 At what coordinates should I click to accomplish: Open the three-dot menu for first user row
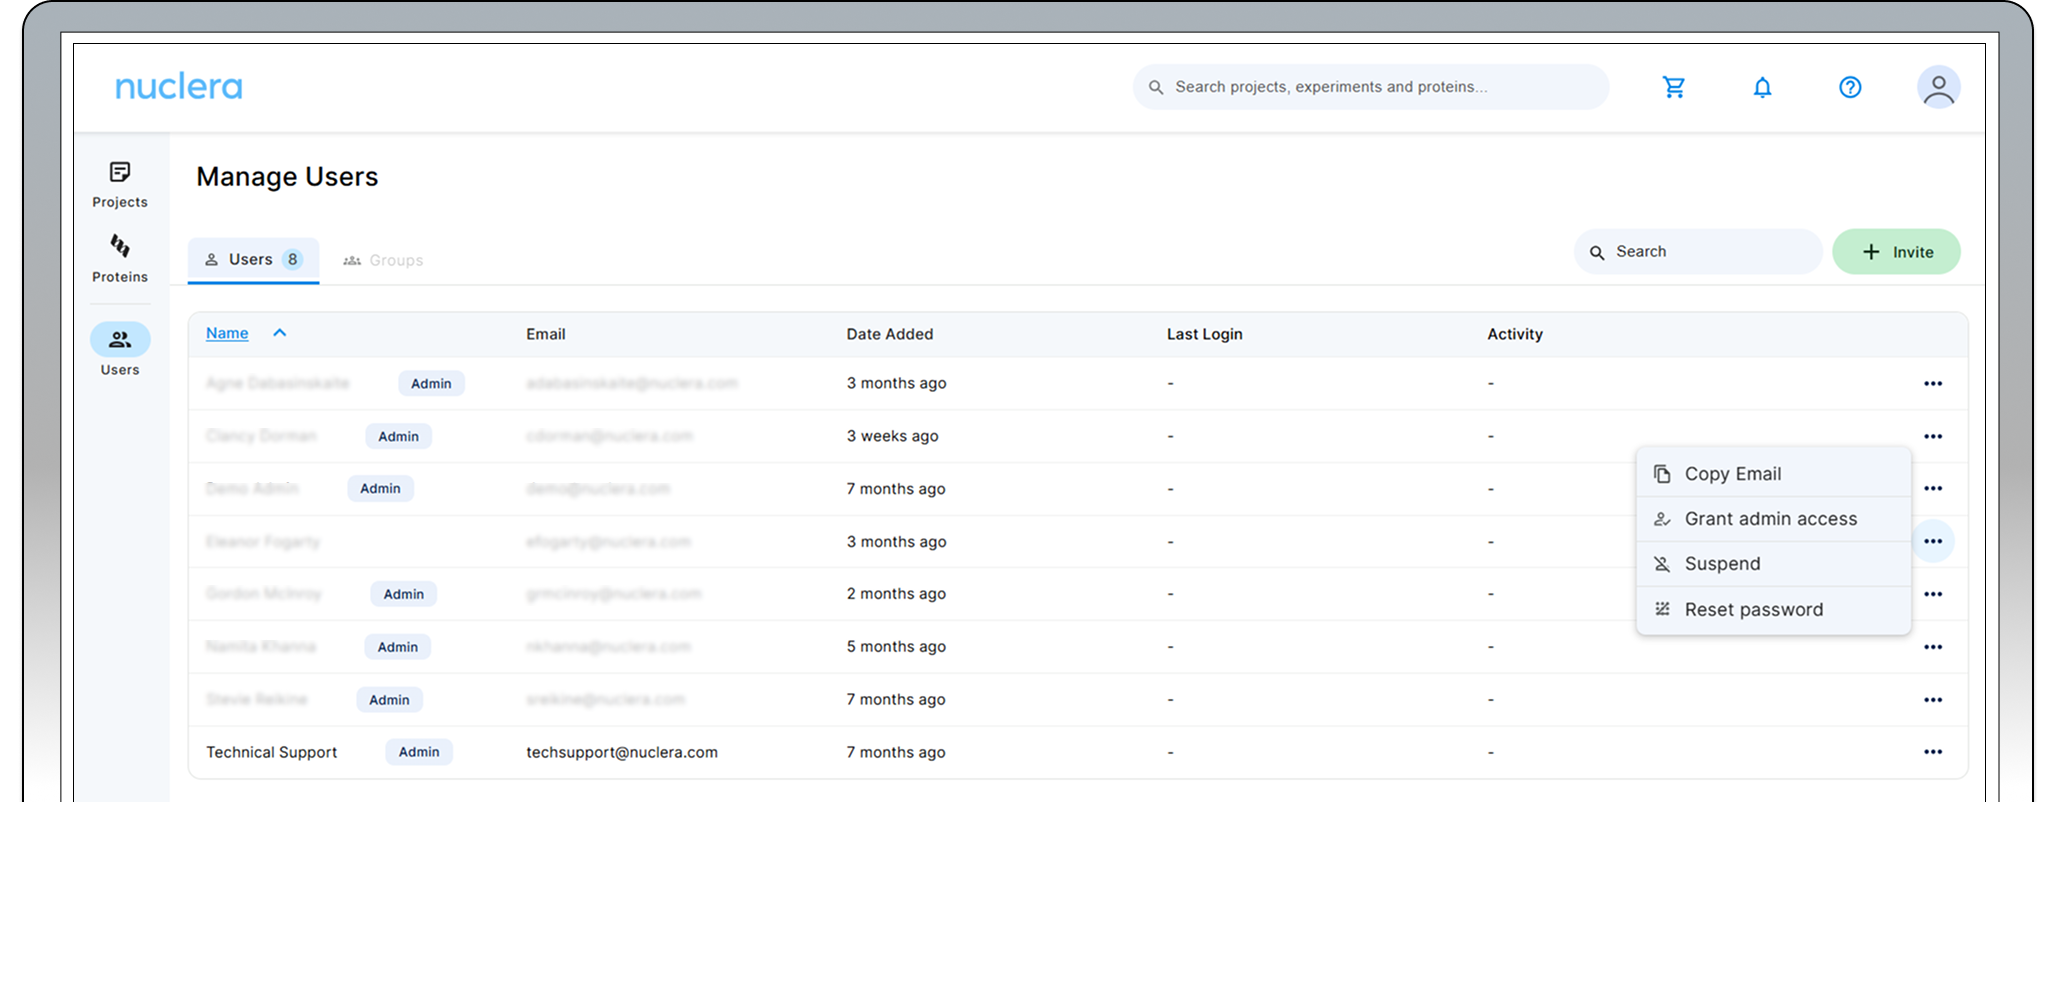1932,384
